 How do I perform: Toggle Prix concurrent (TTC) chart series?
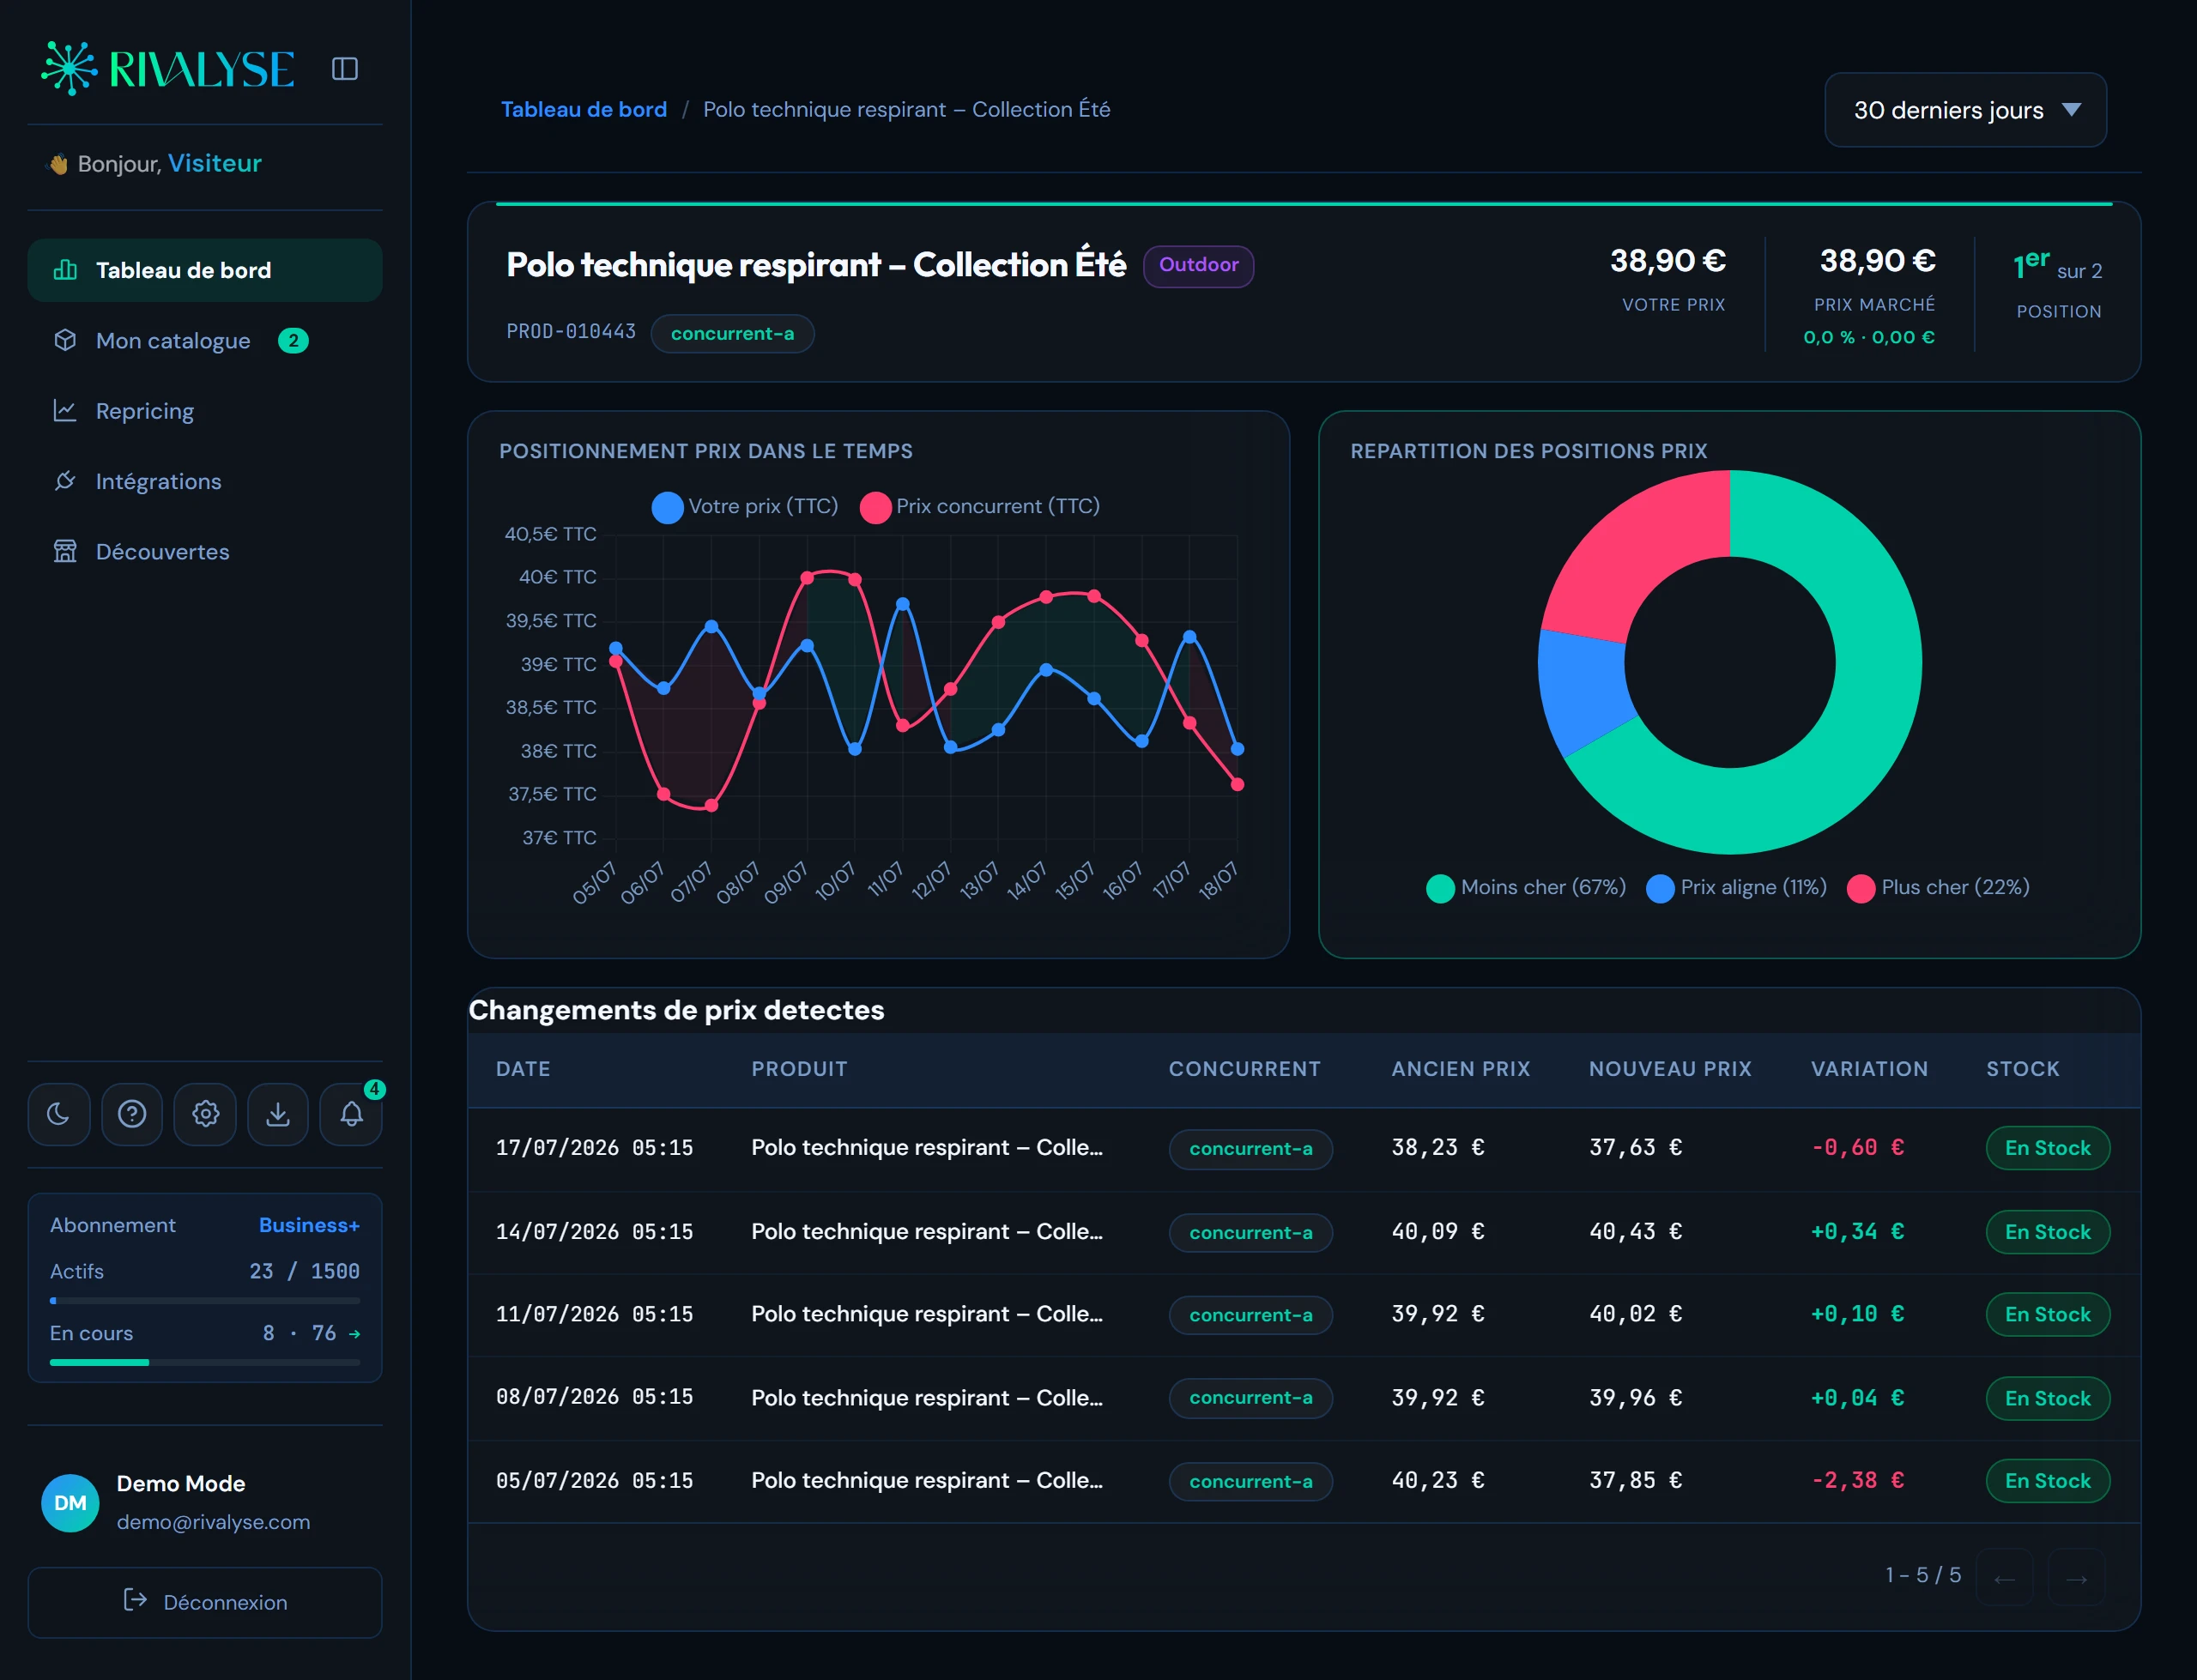pyautogui.click(x=980, y=507)
